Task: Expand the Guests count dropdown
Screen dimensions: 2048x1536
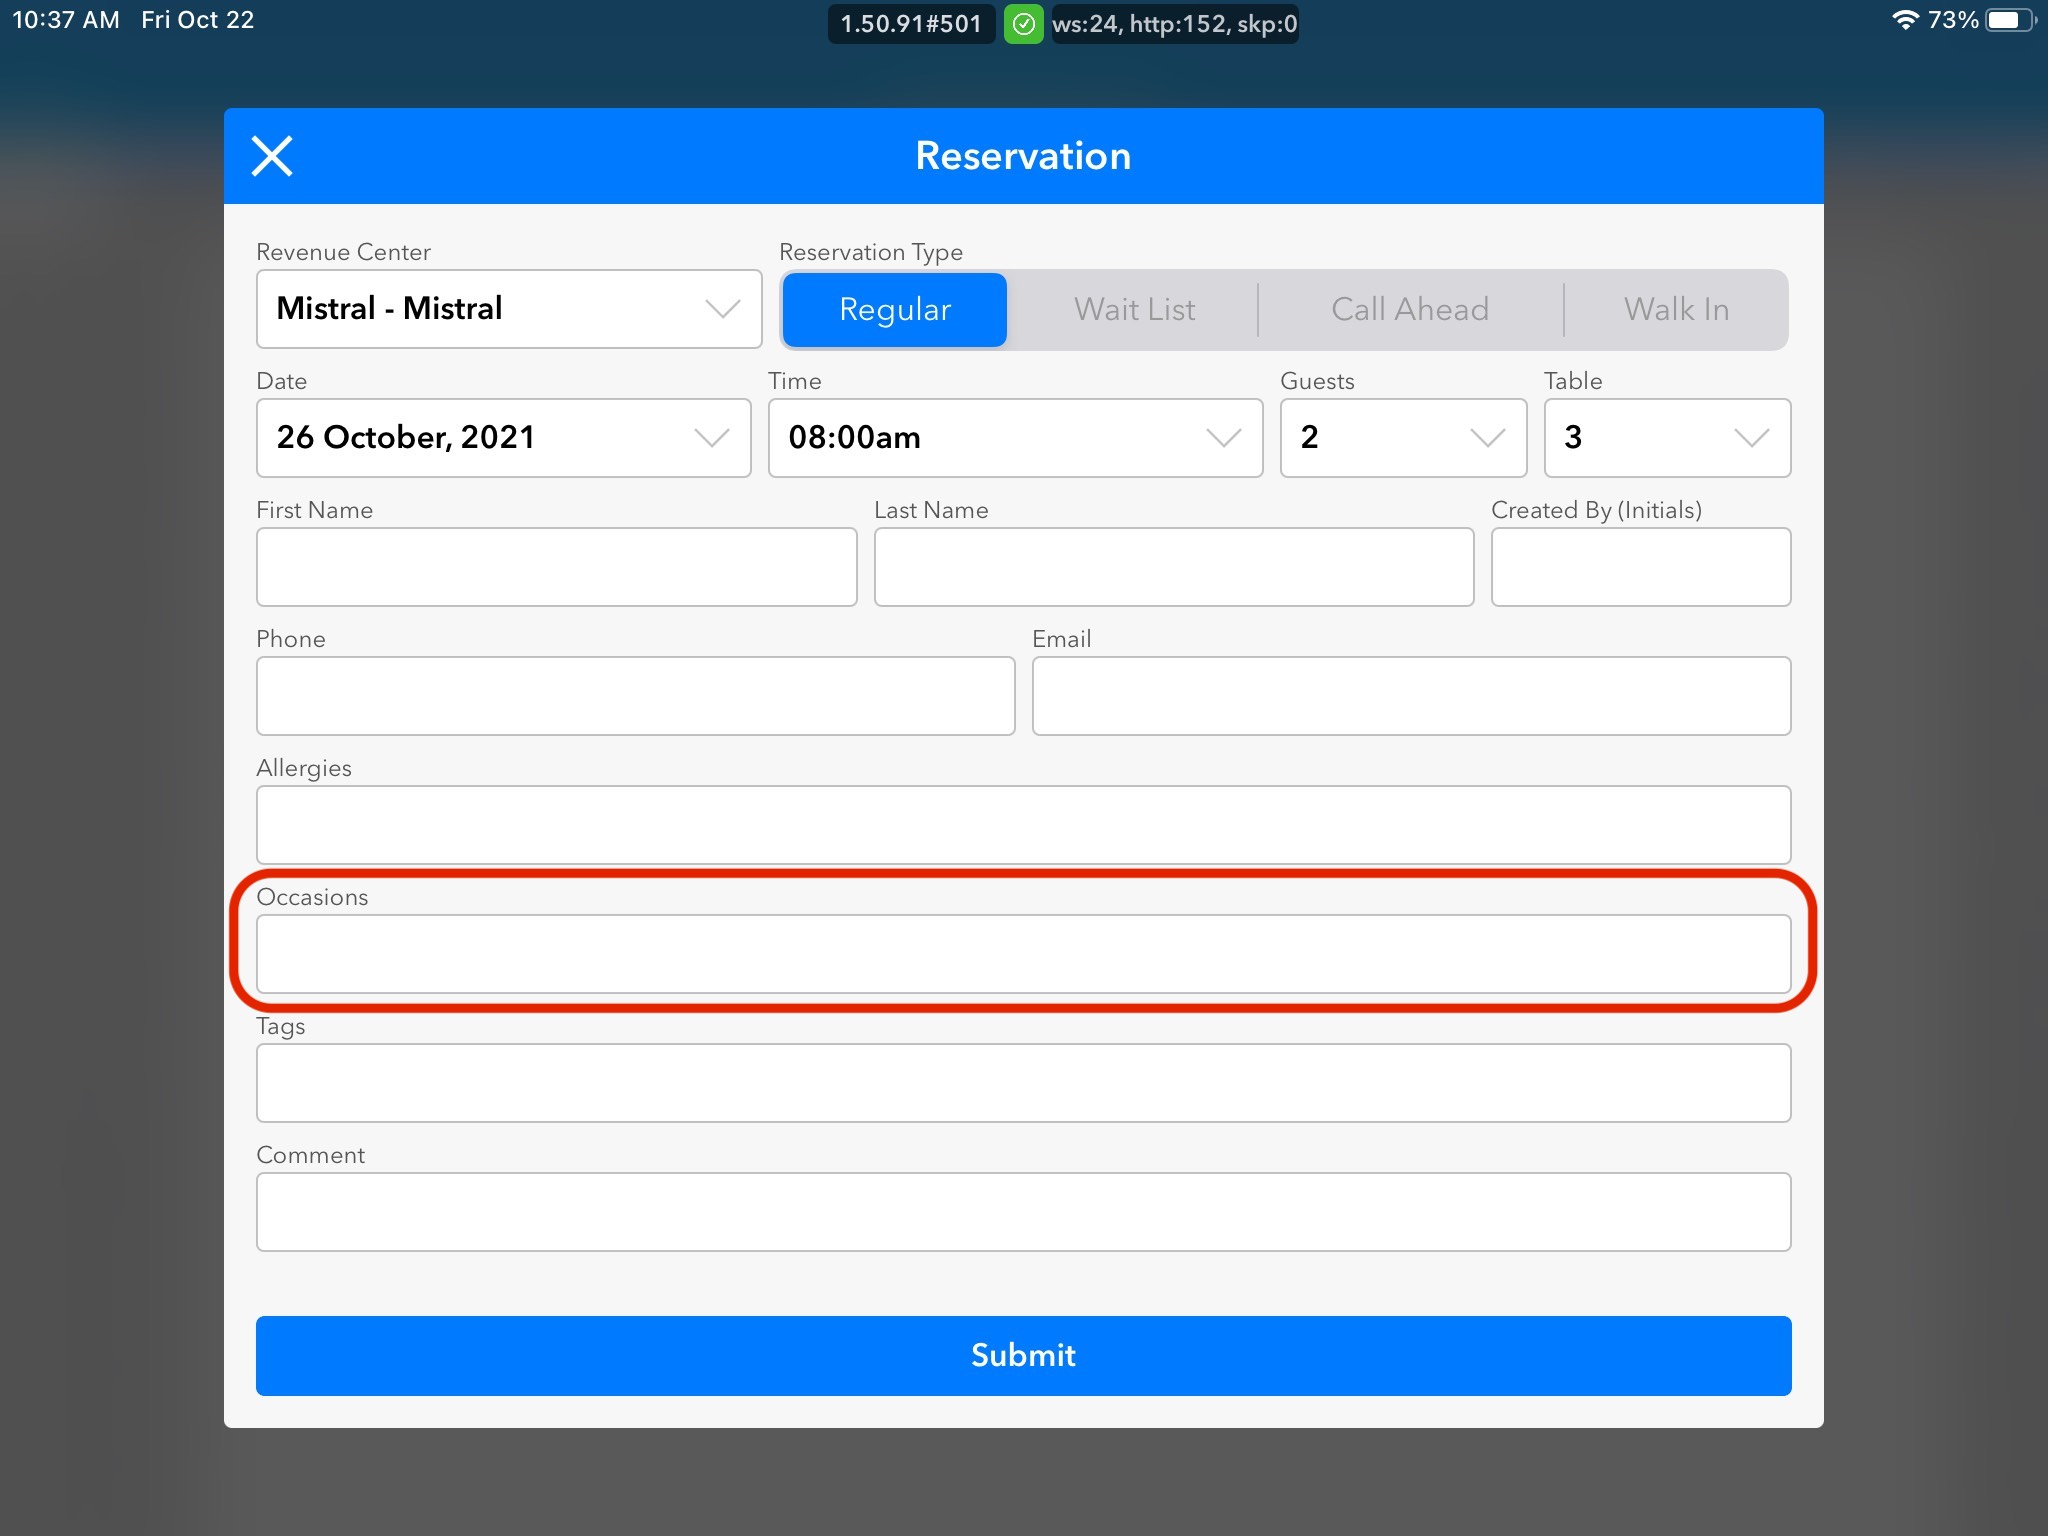Action: click(1403, 438)
